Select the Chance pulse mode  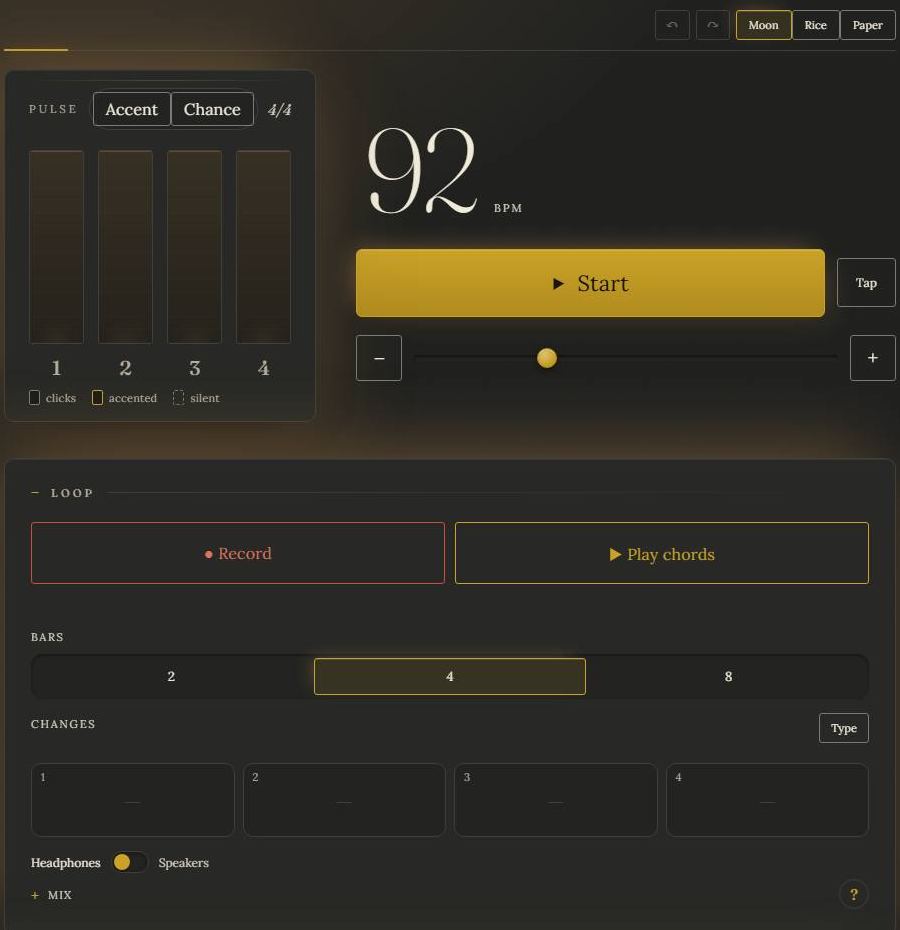click(x=212, y=109)
